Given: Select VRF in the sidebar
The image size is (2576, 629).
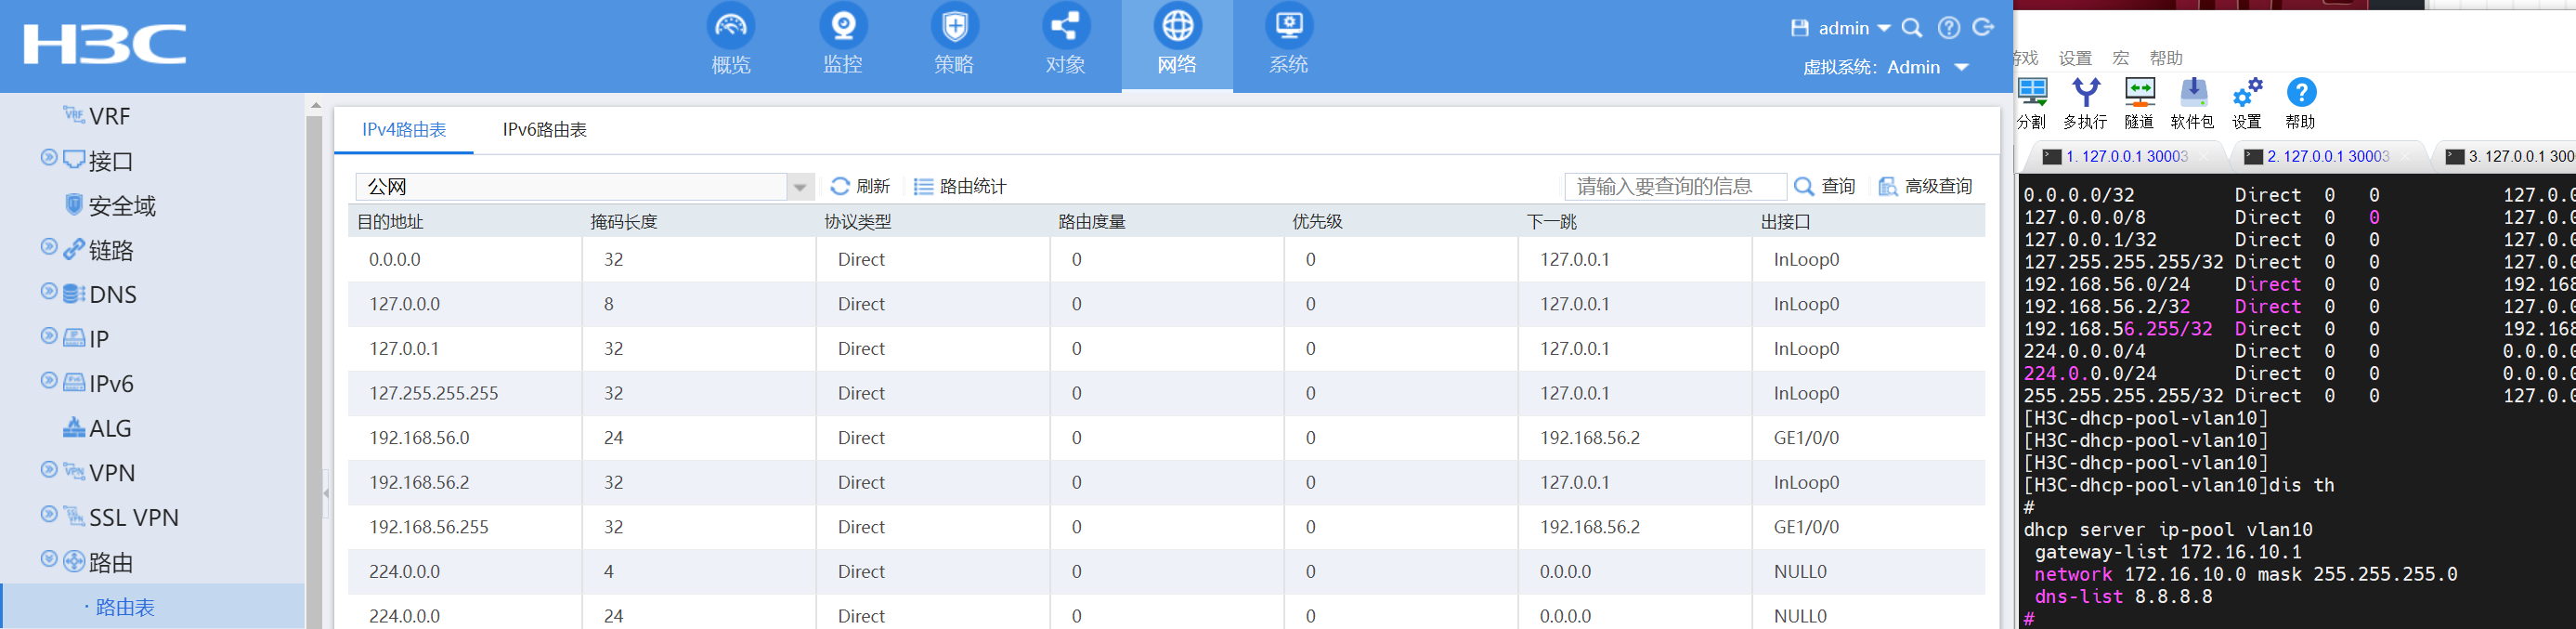Looking at the screenshot, I should [110, 116].
